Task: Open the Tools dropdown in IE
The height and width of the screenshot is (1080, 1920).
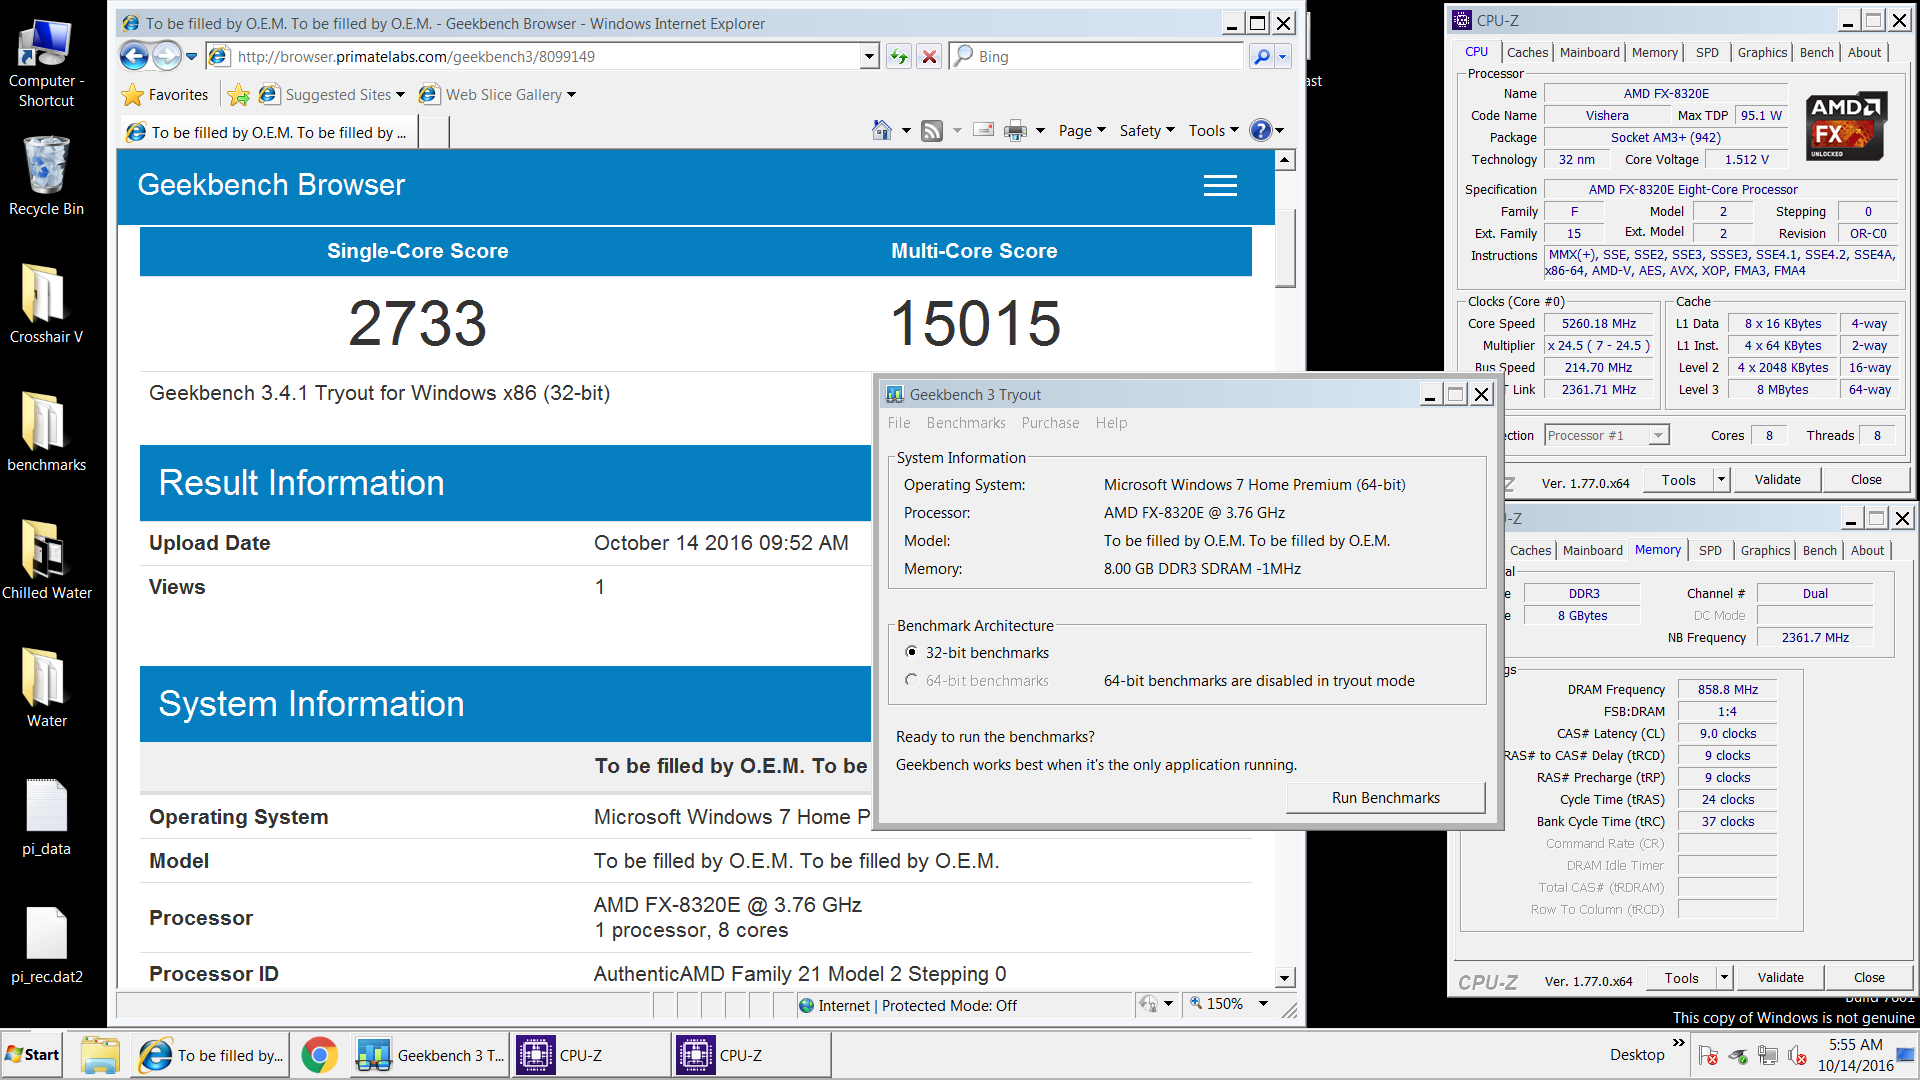Action: coord(1213,131)
